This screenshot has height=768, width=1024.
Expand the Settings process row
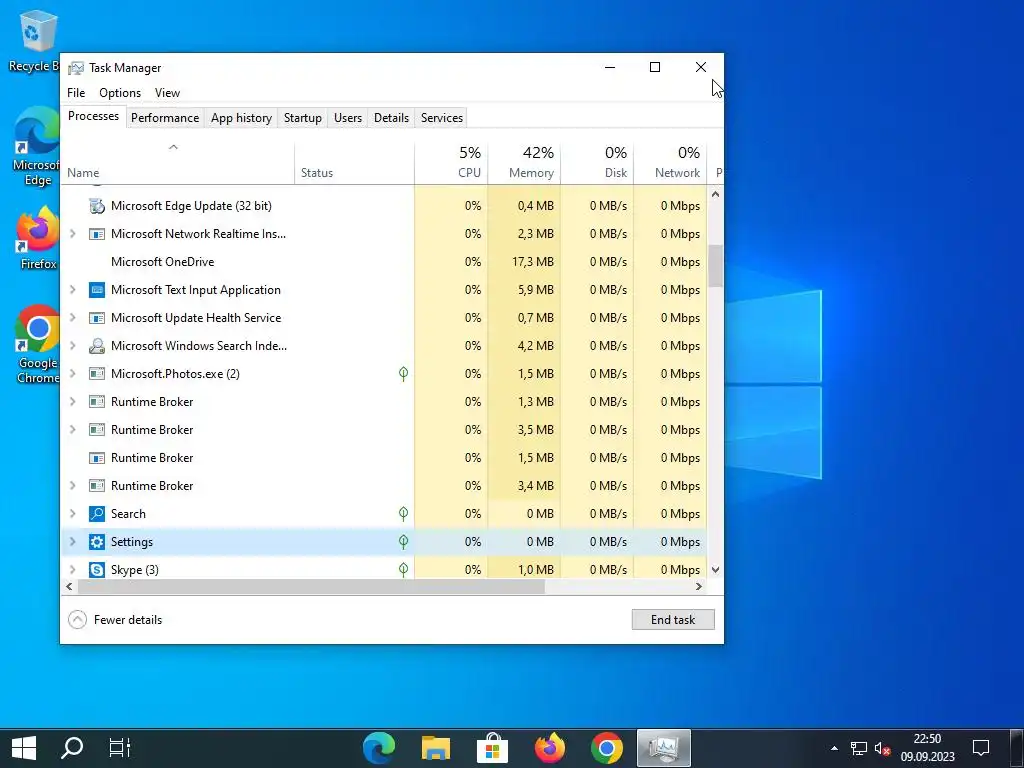(x=72, y=542)
